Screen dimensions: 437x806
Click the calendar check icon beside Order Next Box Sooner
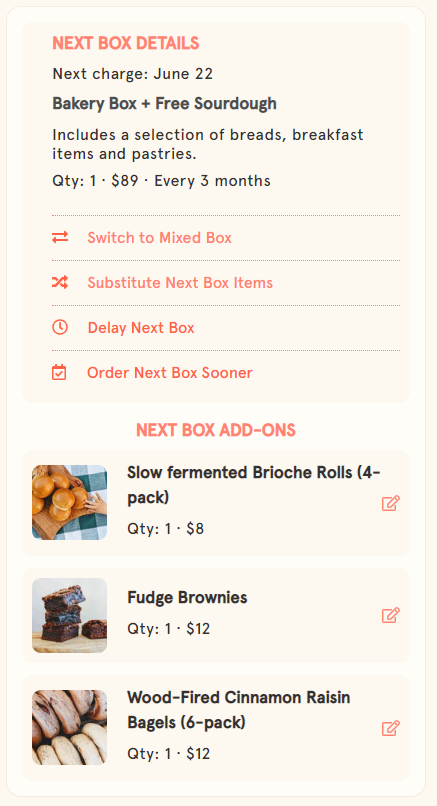pyautogui.click(x=59, y=372)
